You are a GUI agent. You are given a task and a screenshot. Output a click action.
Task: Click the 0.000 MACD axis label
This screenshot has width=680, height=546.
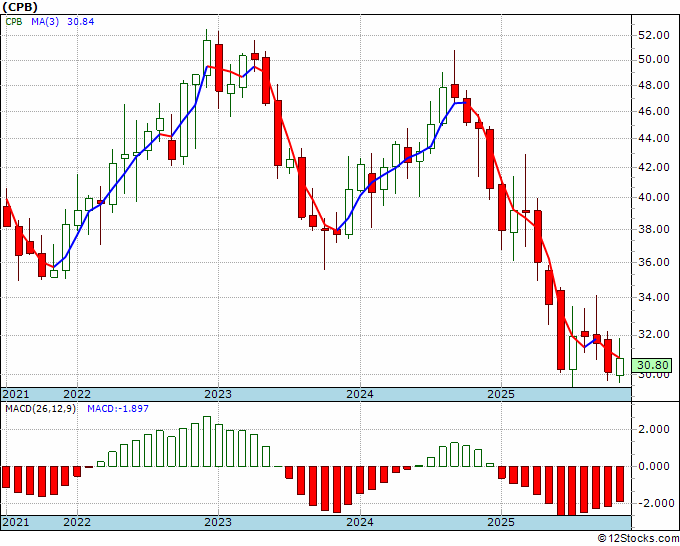(655, 467)
